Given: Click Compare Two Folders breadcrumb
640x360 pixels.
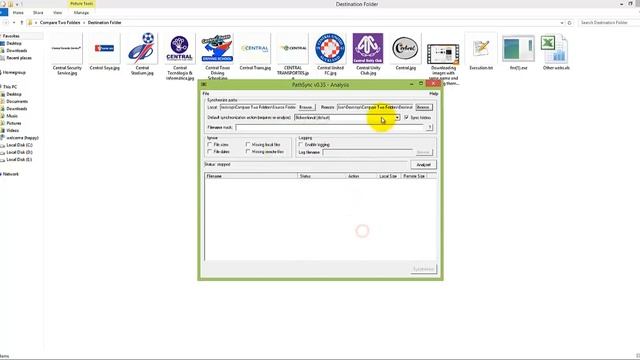Looking at the screenshot, I should [x=60, y=22].
